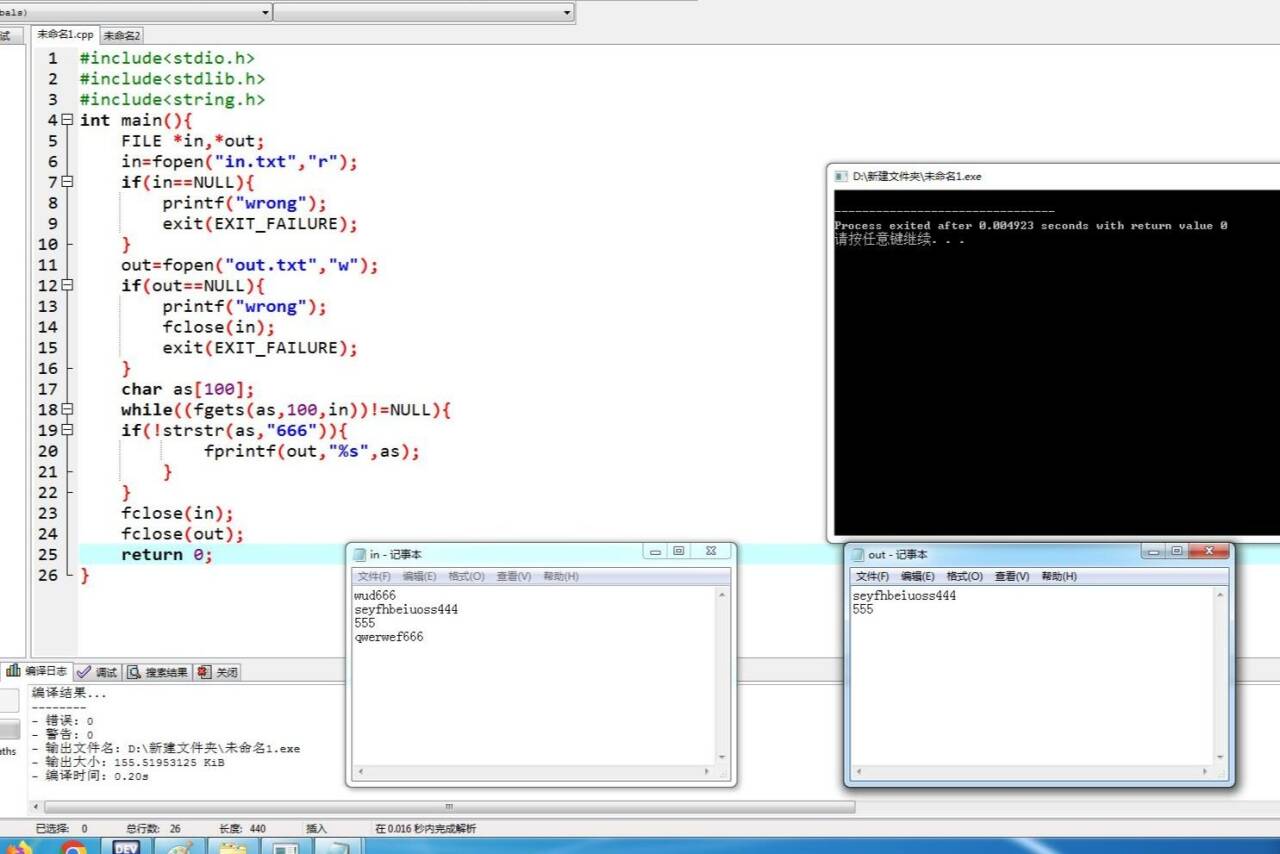Click the 'char as[100];' code line
The width and height of the screenshot is (1280, 854).
[x=188, y=389]
